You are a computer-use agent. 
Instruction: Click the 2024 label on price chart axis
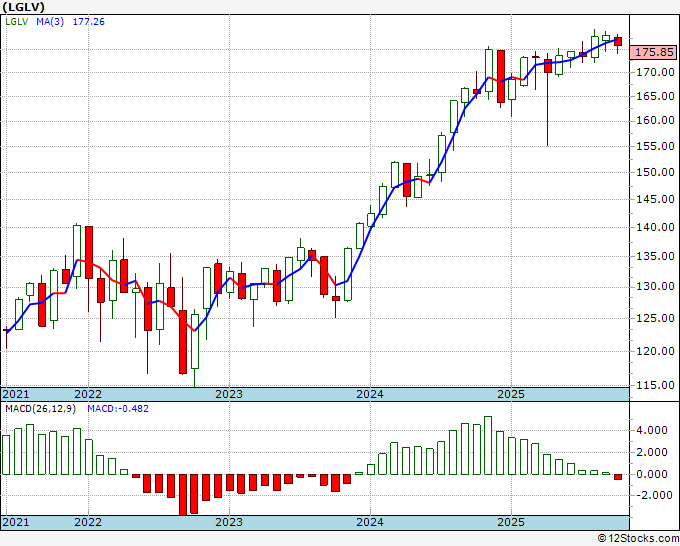tap(370, 394)
